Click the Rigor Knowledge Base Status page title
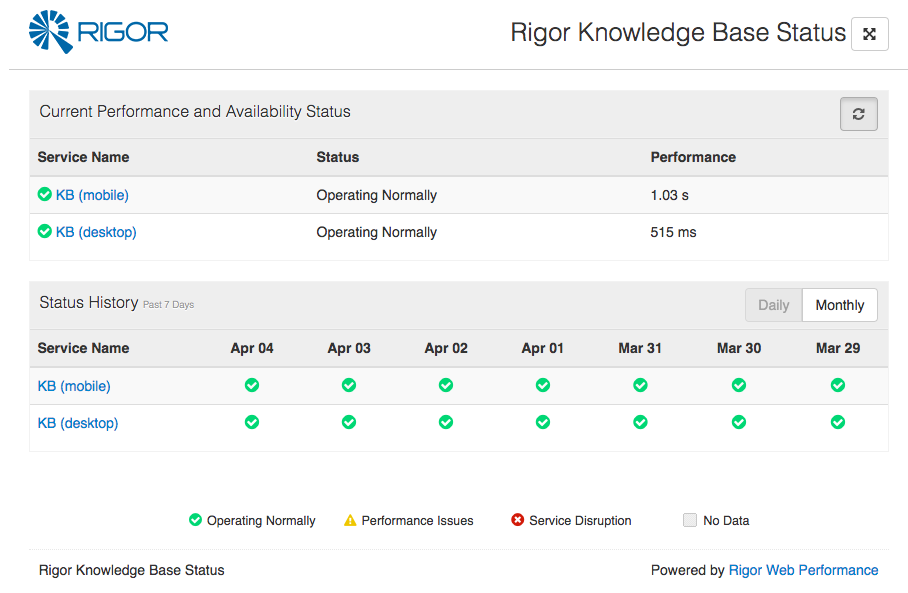This screenshot has height=593, width=908. click(678, 32)
